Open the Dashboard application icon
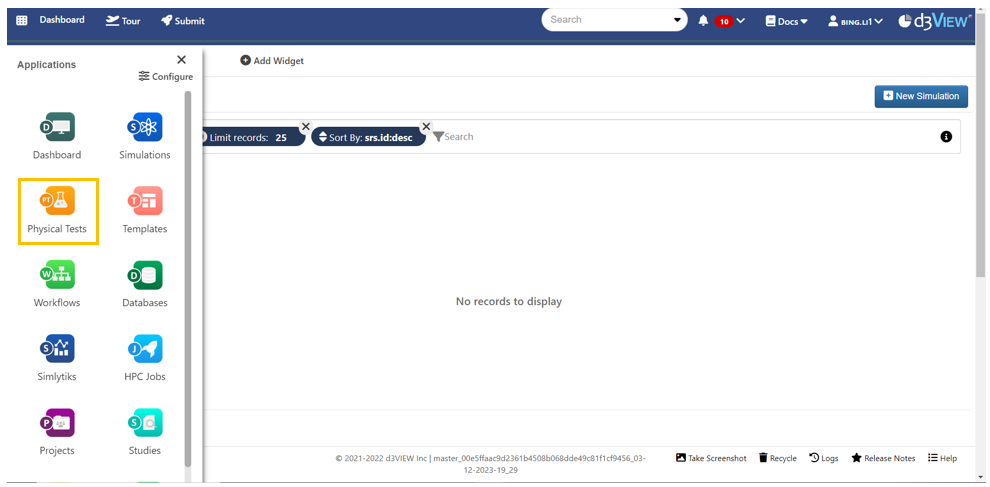This screenshot has height=487, width=990. coord(57,127)
